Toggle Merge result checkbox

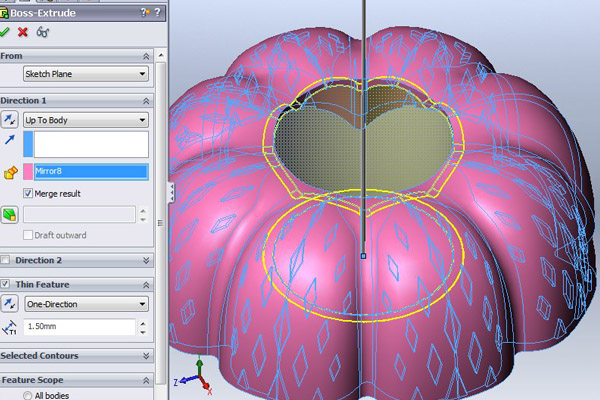28,193
